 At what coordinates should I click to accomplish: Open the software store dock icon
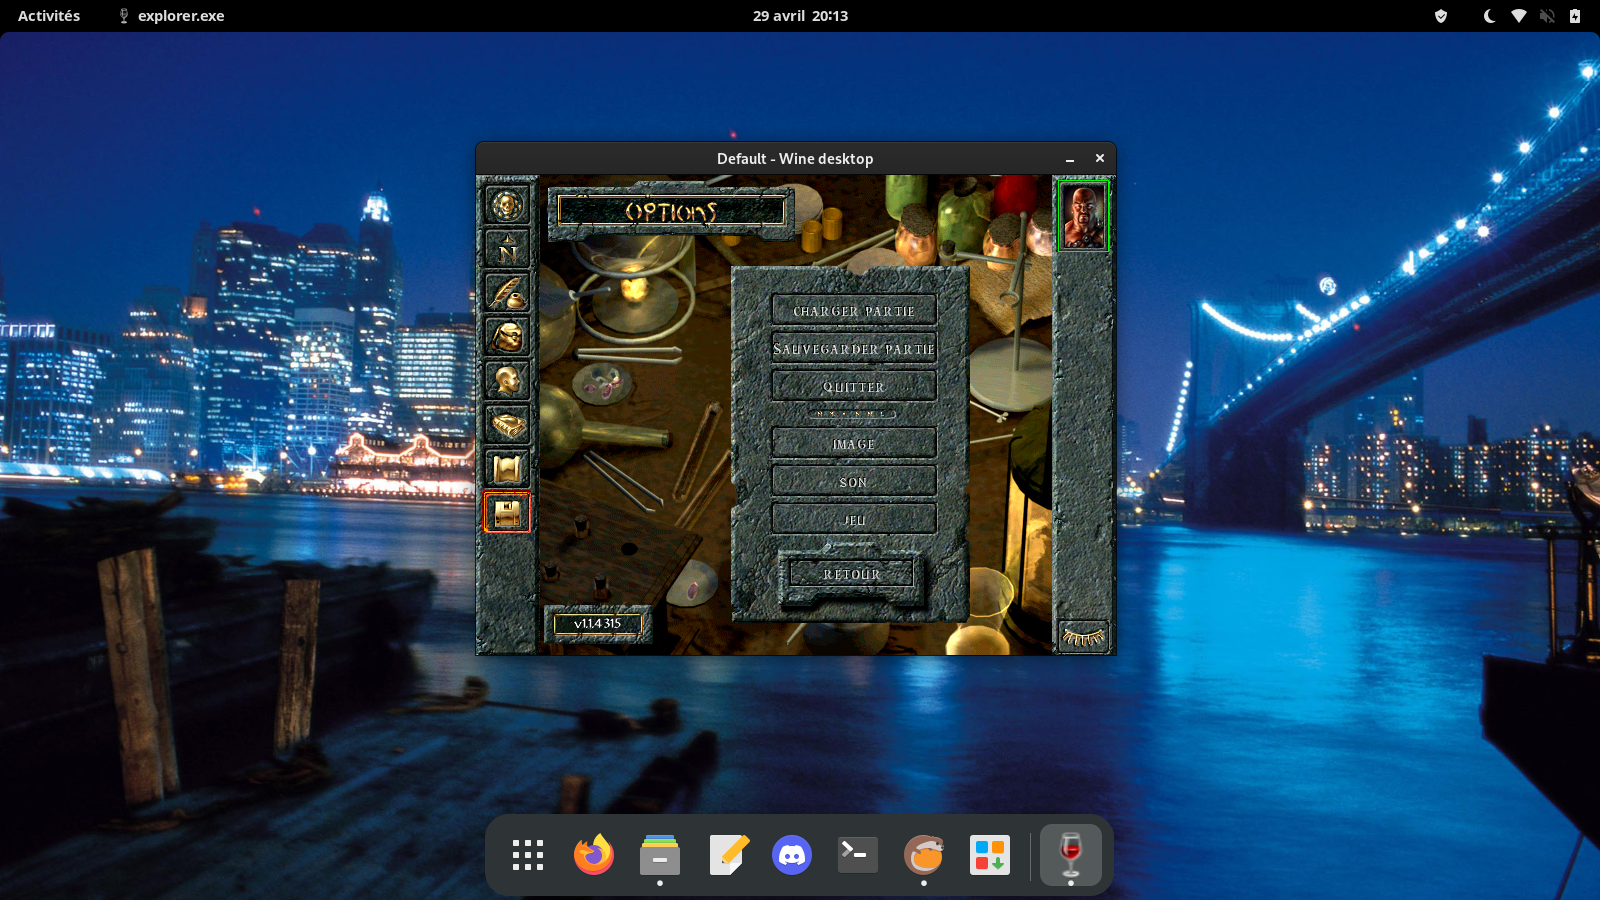pyautogui.click(x=990, y=855)
